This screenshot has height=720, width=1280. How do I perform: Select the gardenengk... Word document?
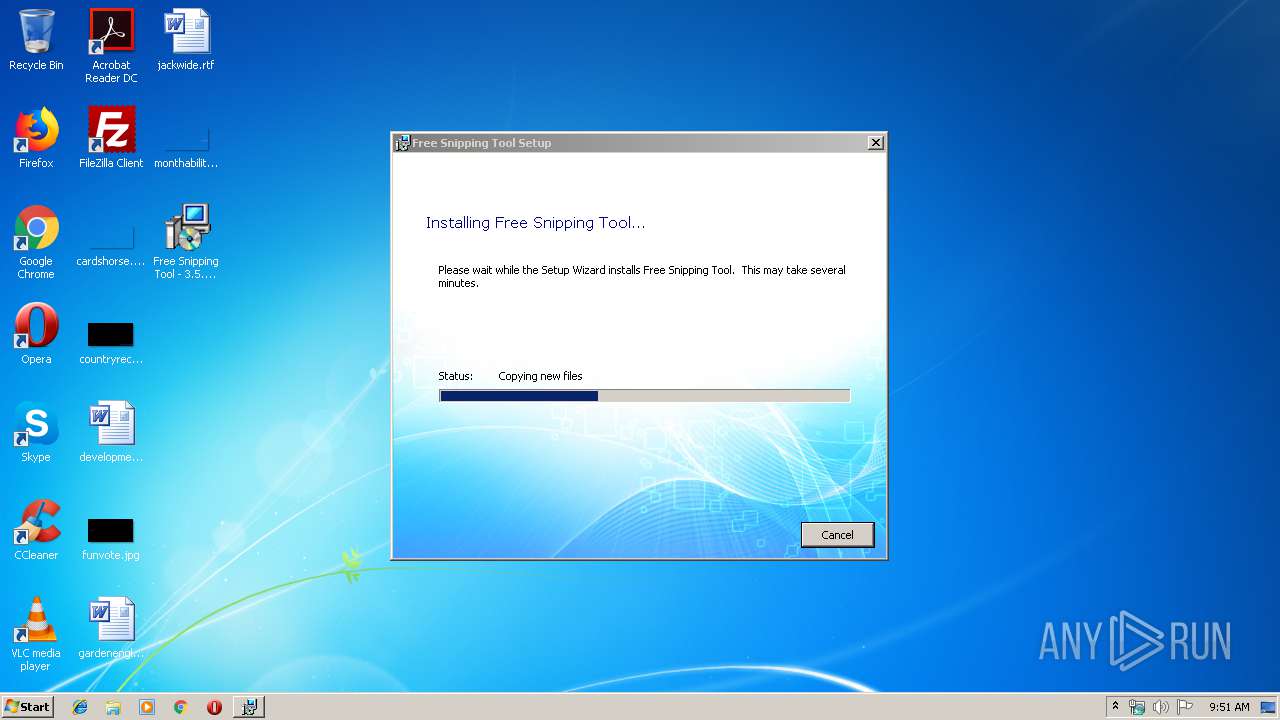(x=111, y=629)
